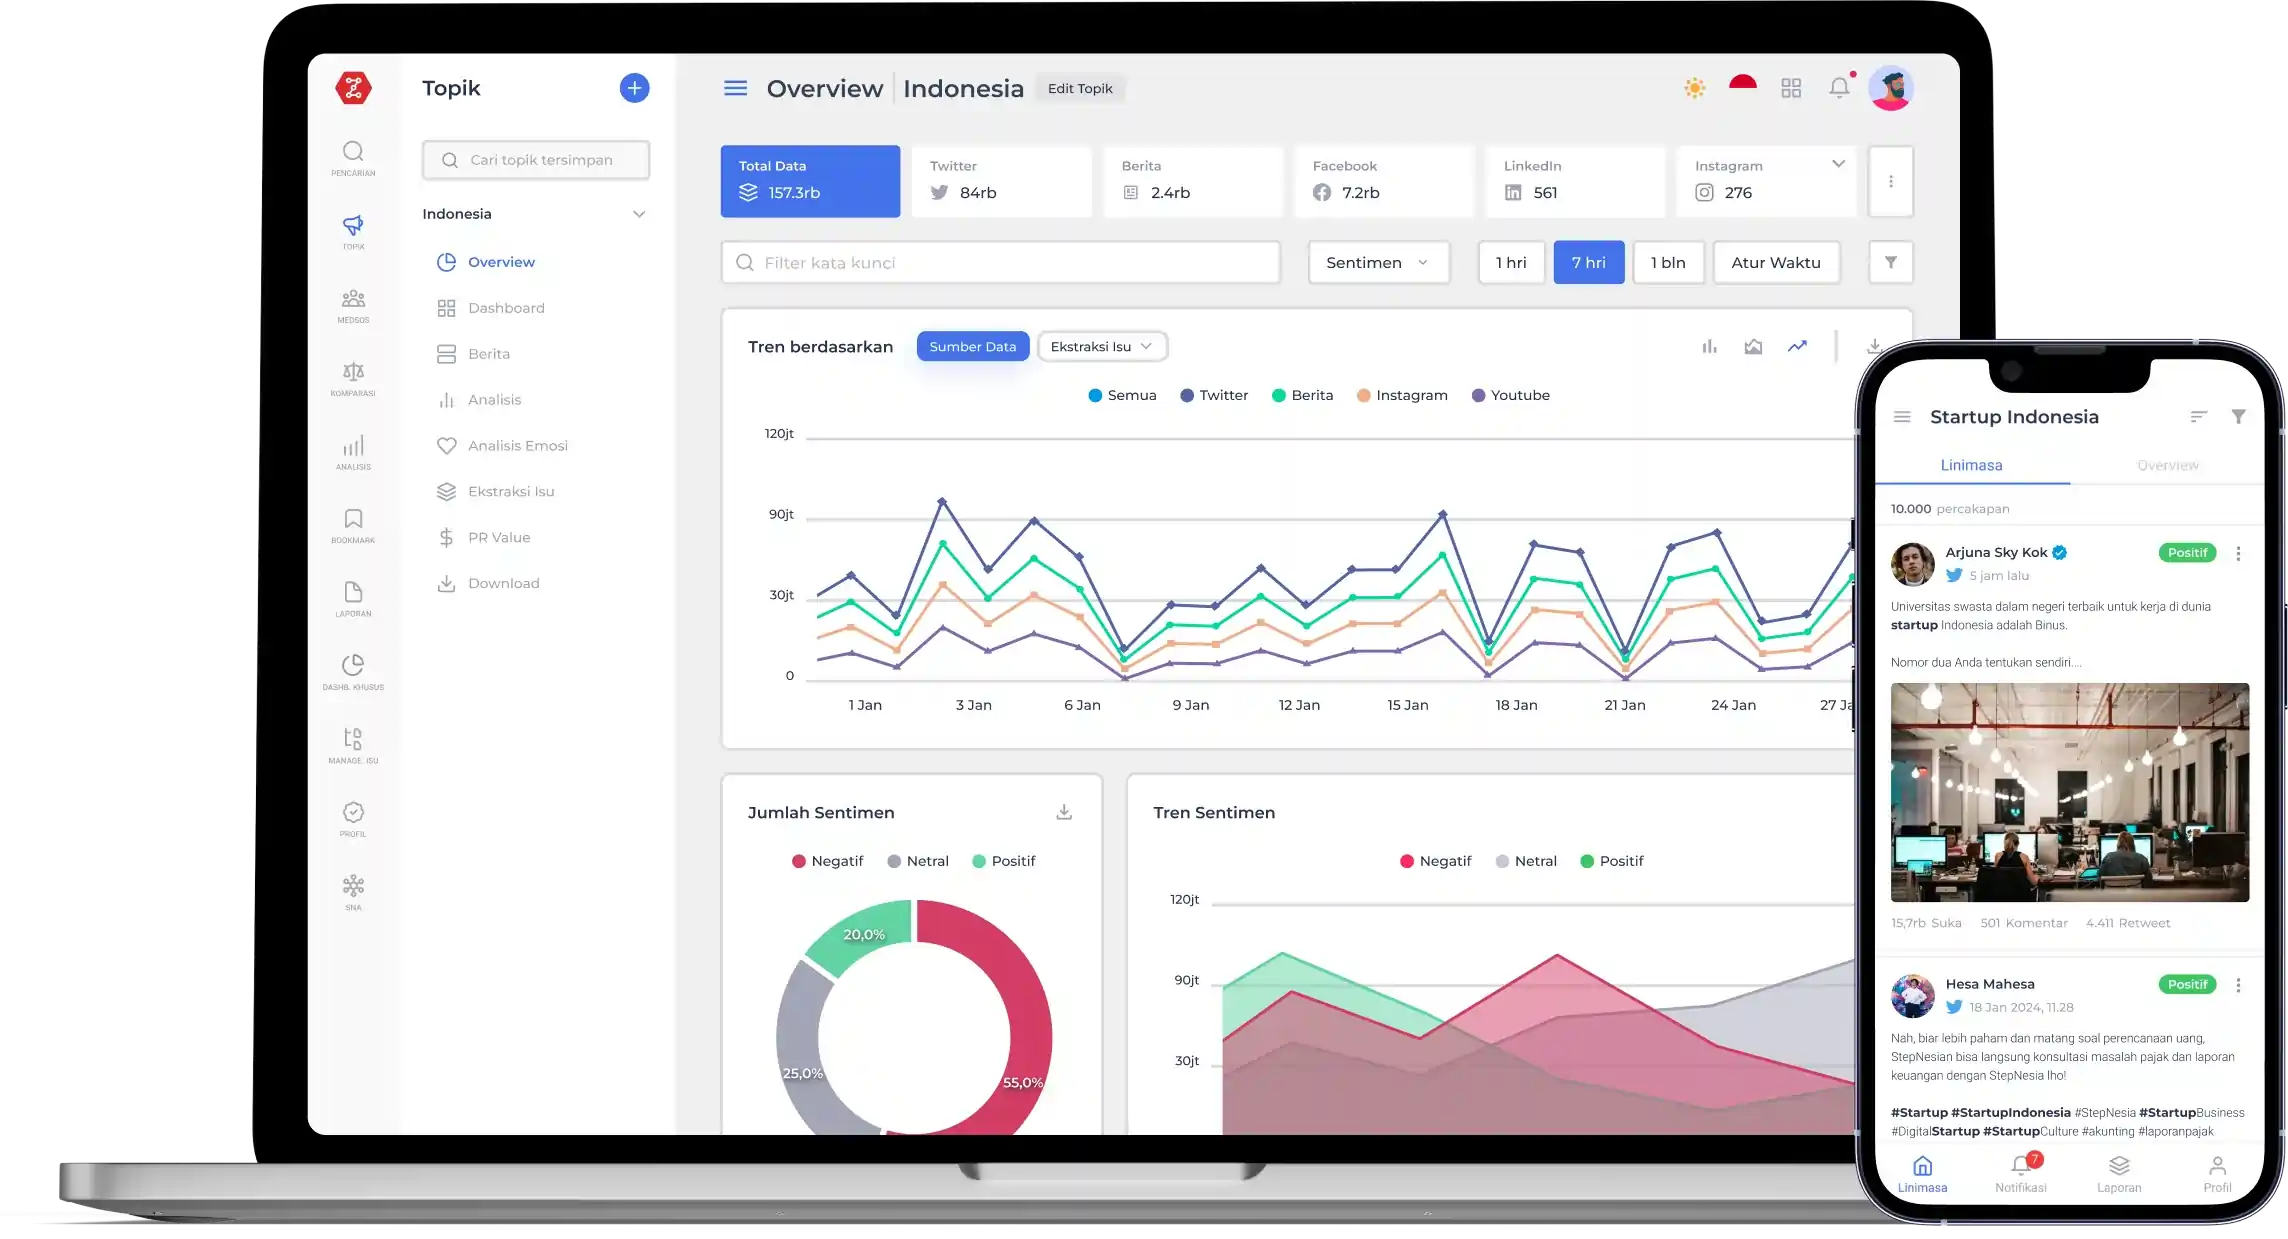The width and height of the screenshot is (2288, 1239).
Task: Switch to bar chart view icon
Action: (x=1709, y=347)
